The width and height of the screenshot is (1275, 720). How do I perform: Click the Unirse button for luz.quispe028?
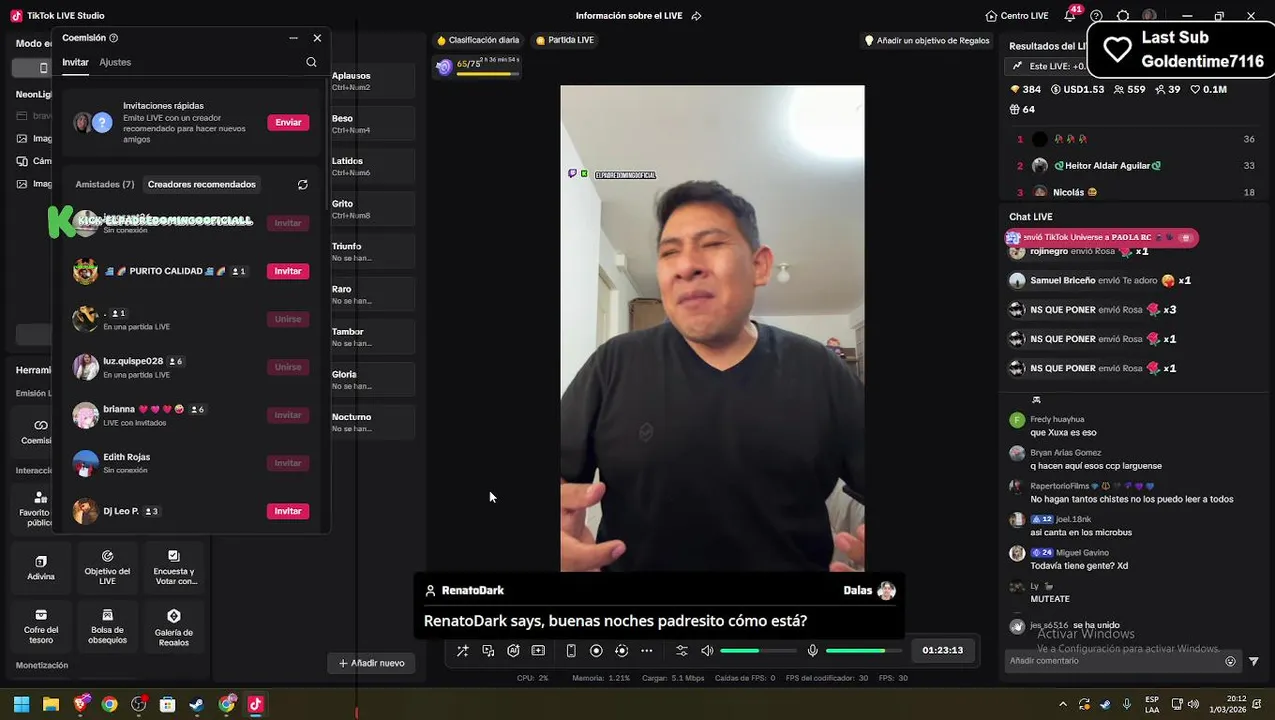288,367
